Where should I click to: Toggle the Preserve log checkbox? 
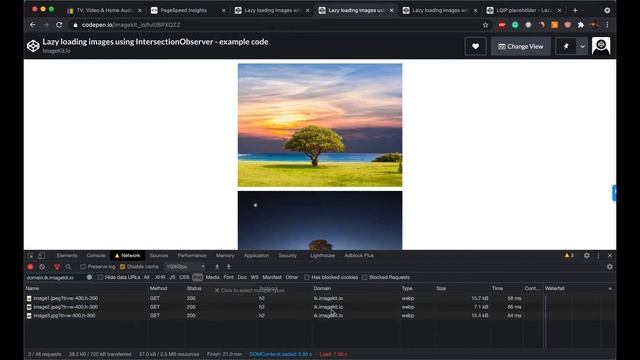pos(83,267)
